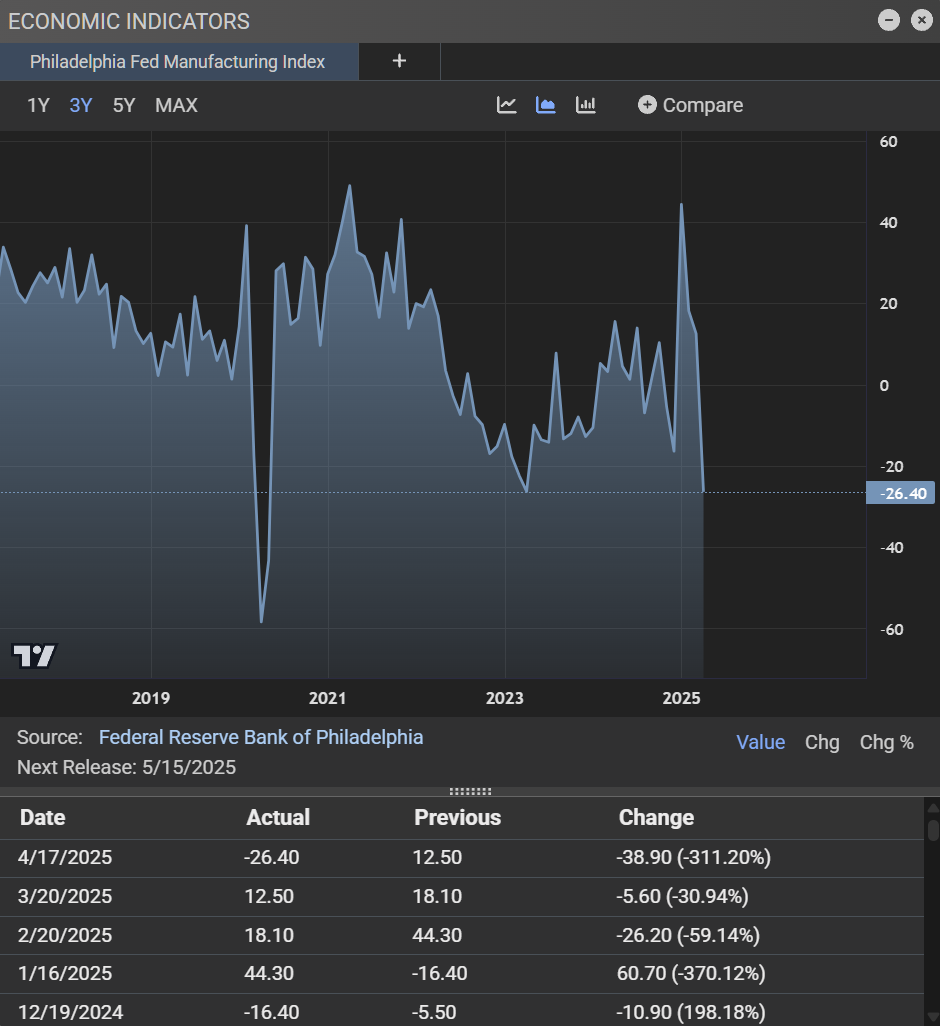Select the 4/17/2025 data row
This screenshot has height=1026, width=940.
(x=460, y=857)
